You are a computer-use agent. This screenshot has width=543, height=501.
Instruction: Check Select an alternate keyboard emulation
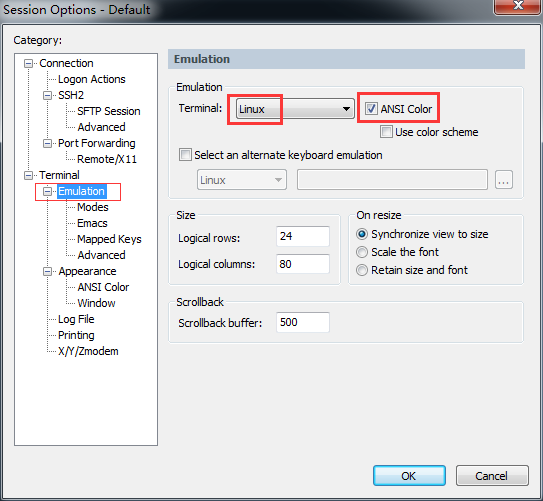(185, 155)
